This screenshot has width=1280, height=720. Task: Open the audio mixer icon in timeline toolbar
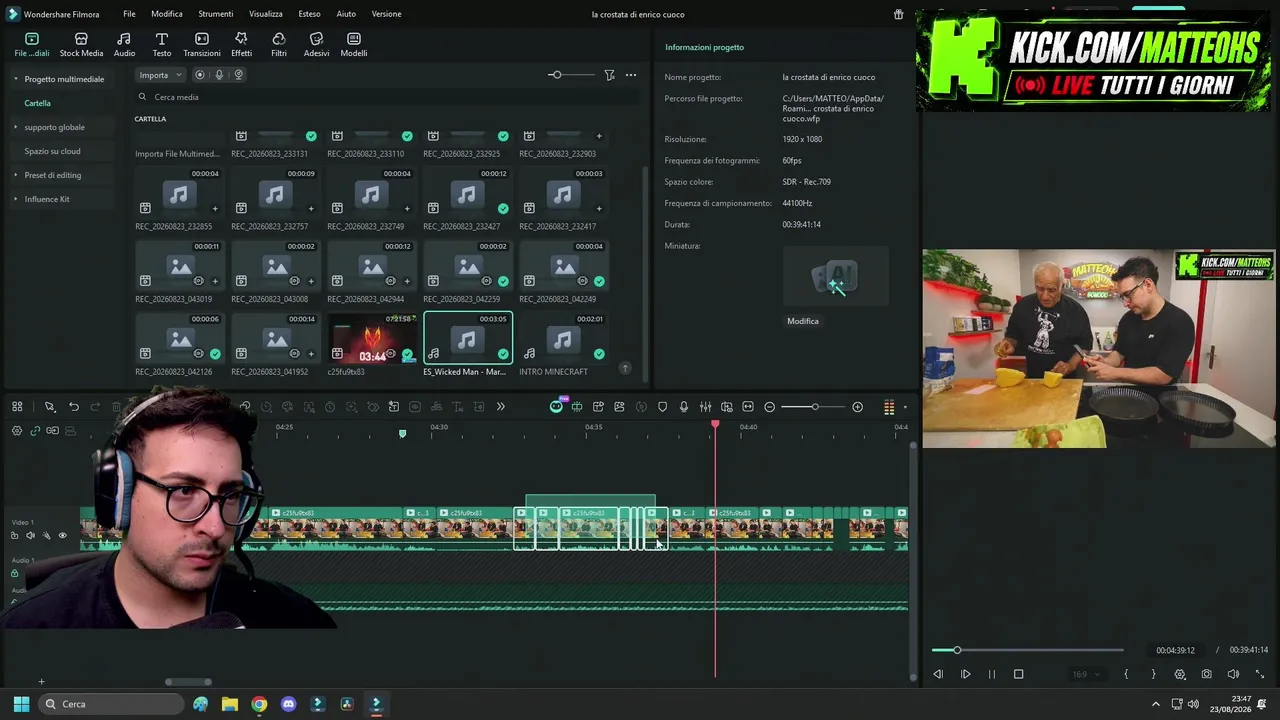coord(705,407)
